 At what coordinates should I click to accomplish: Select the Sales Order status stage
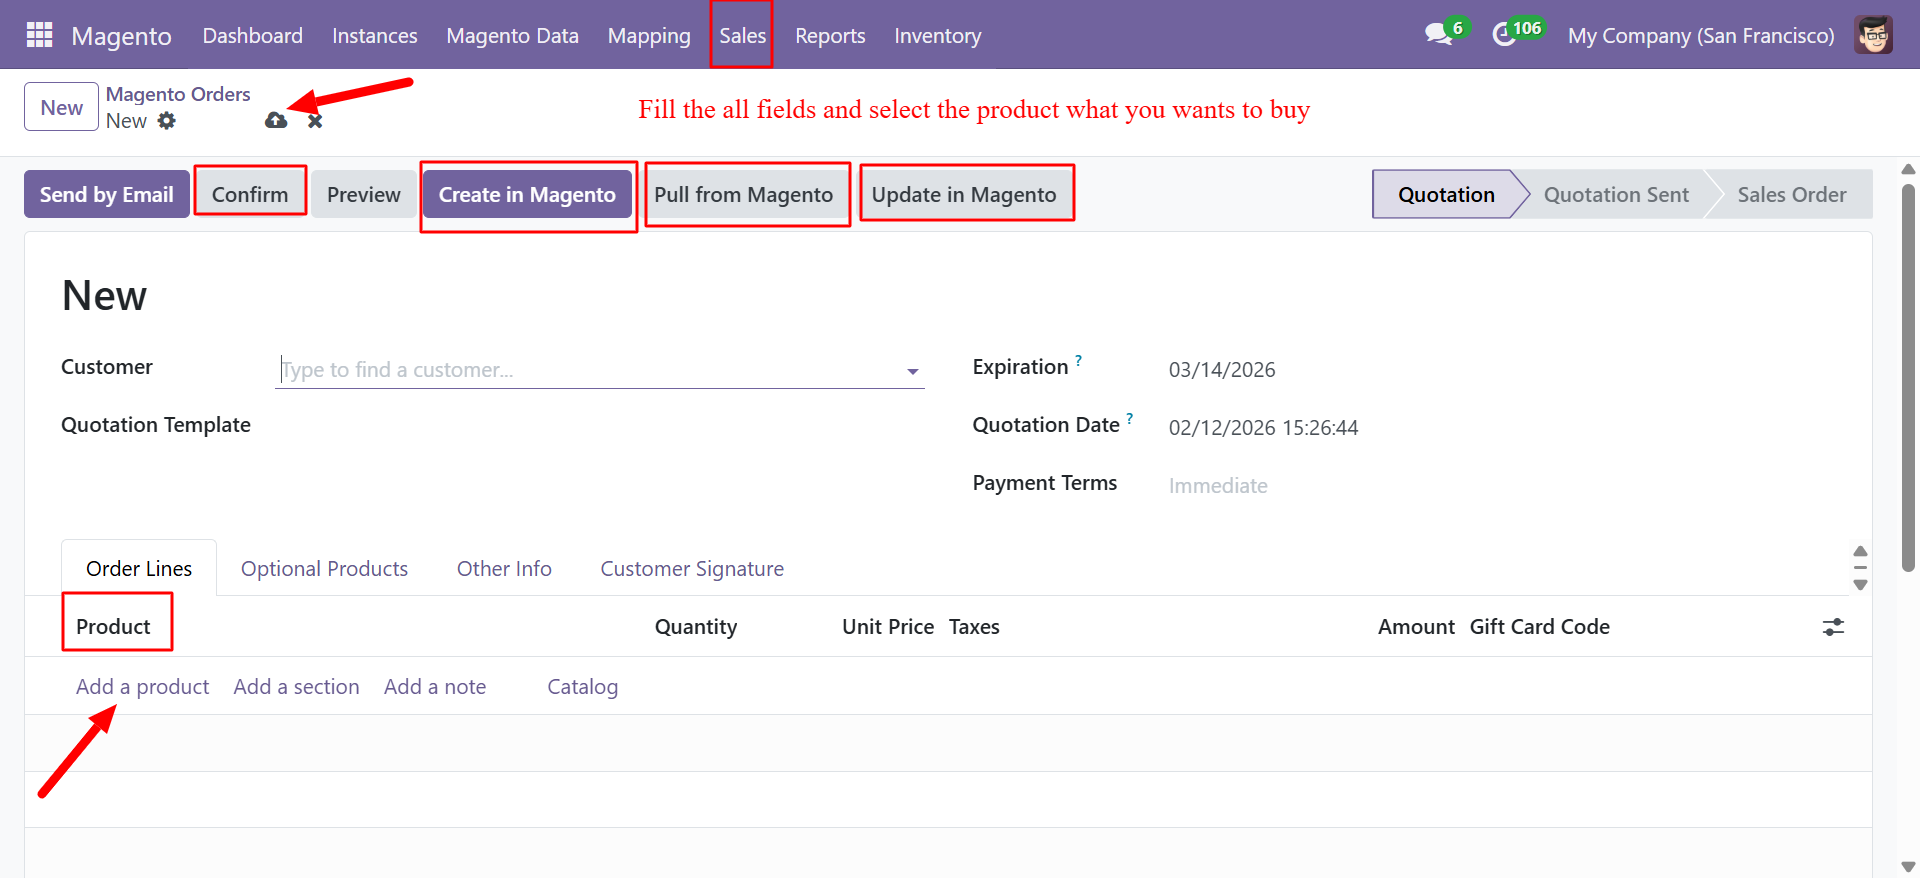tap(1792, 194)
